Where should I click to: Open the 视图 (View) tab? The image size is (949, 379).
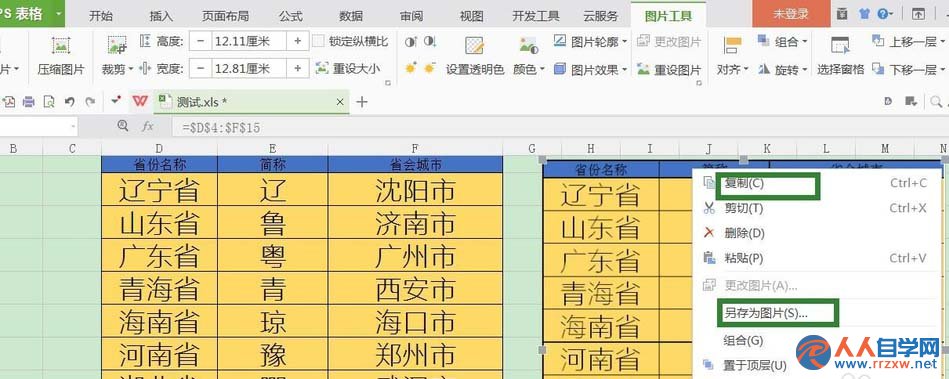[x=471, y=16]
